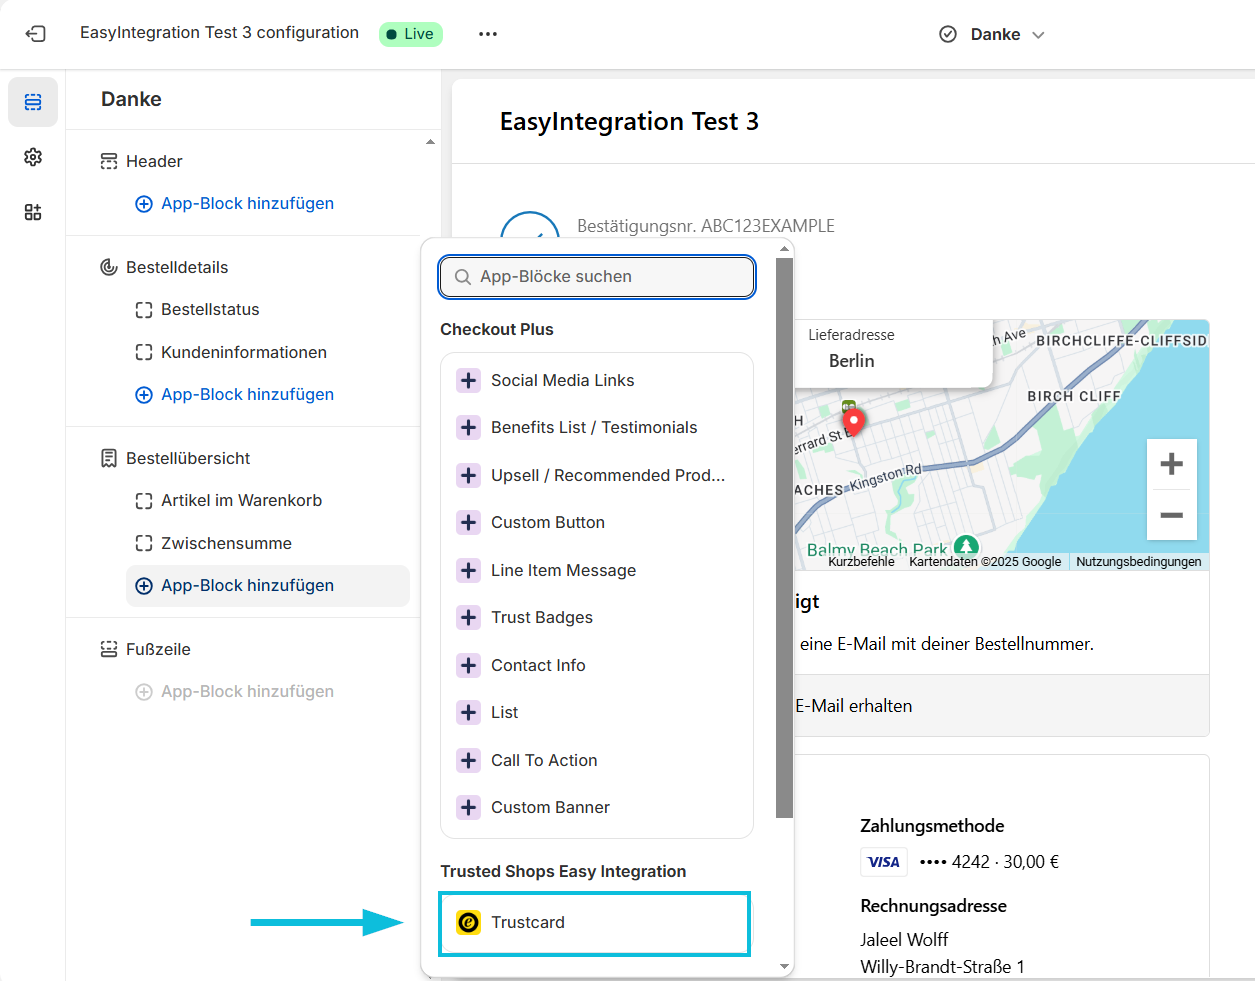The image size is (1255, 981).
Task: Choose Benefits List / Testimonials block
Action: pos(597,427)
